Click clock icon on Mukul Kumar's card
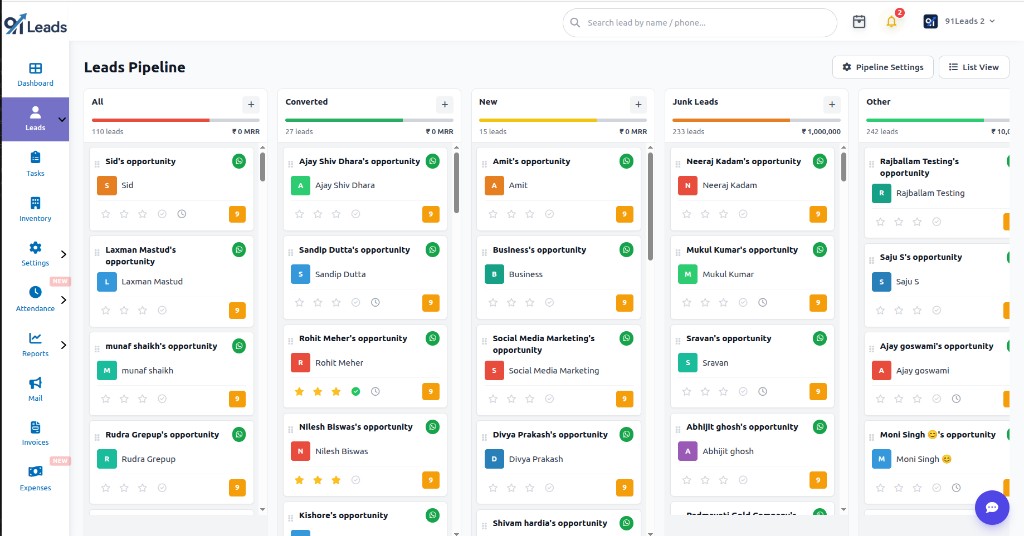The width and height of the screenshot is (1024, 536). pos(762,302)
